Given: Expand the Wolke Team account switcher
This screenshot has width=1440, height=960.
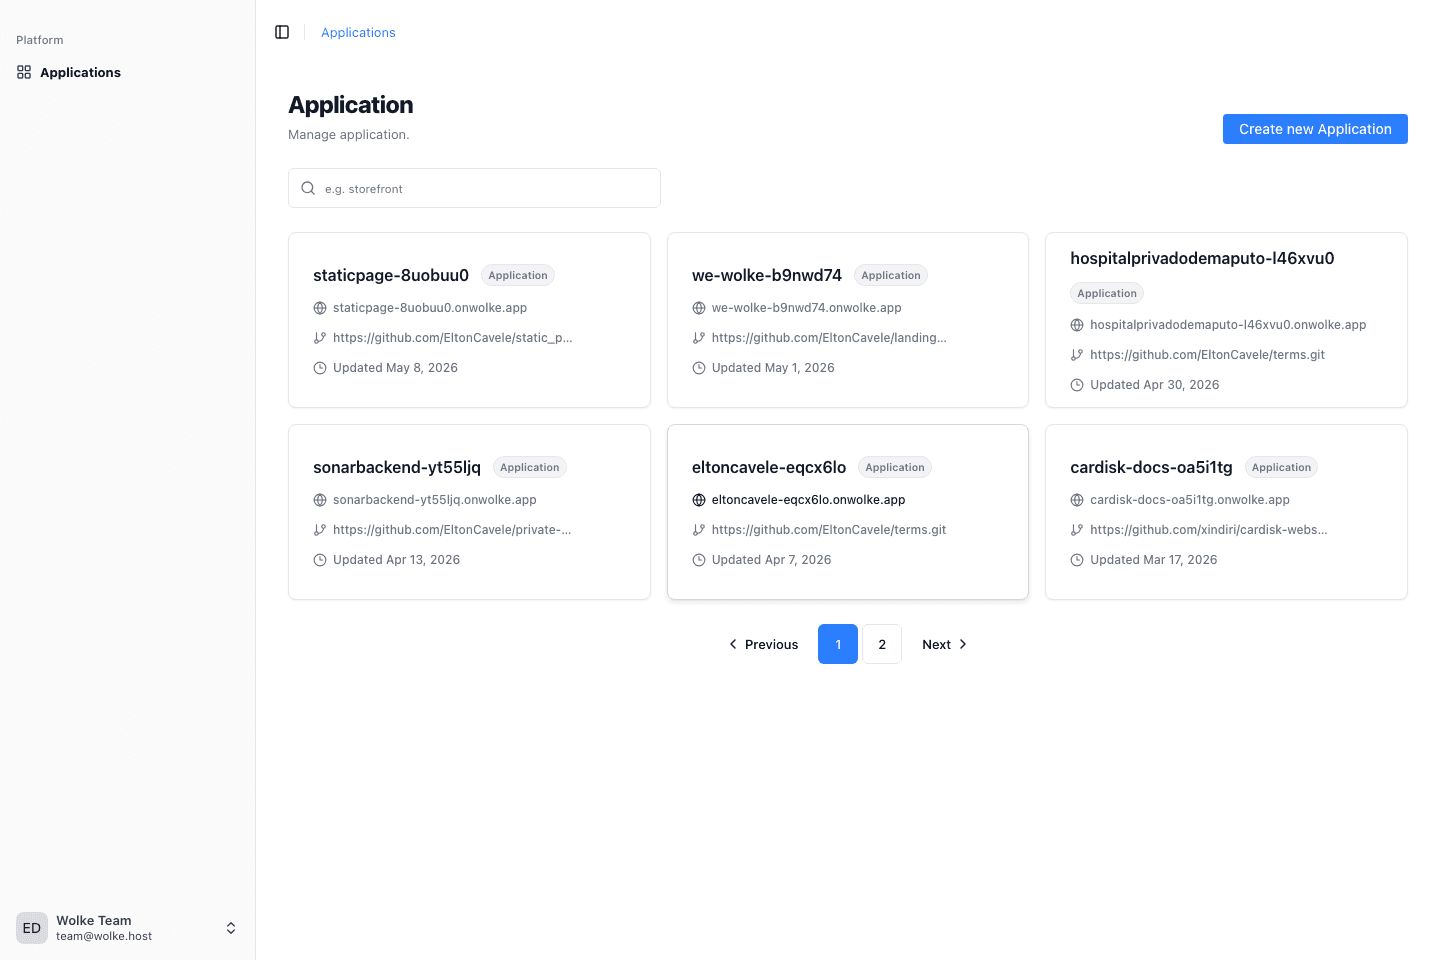Looking at the screenshot, I should click(231, 928).
